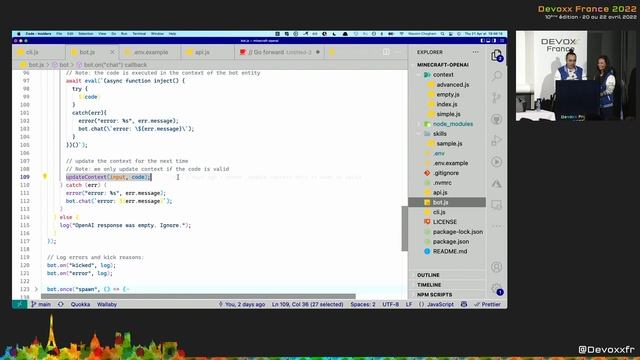
Task: Open the remote window status bar indicator
Action: [x=19, y=304]
